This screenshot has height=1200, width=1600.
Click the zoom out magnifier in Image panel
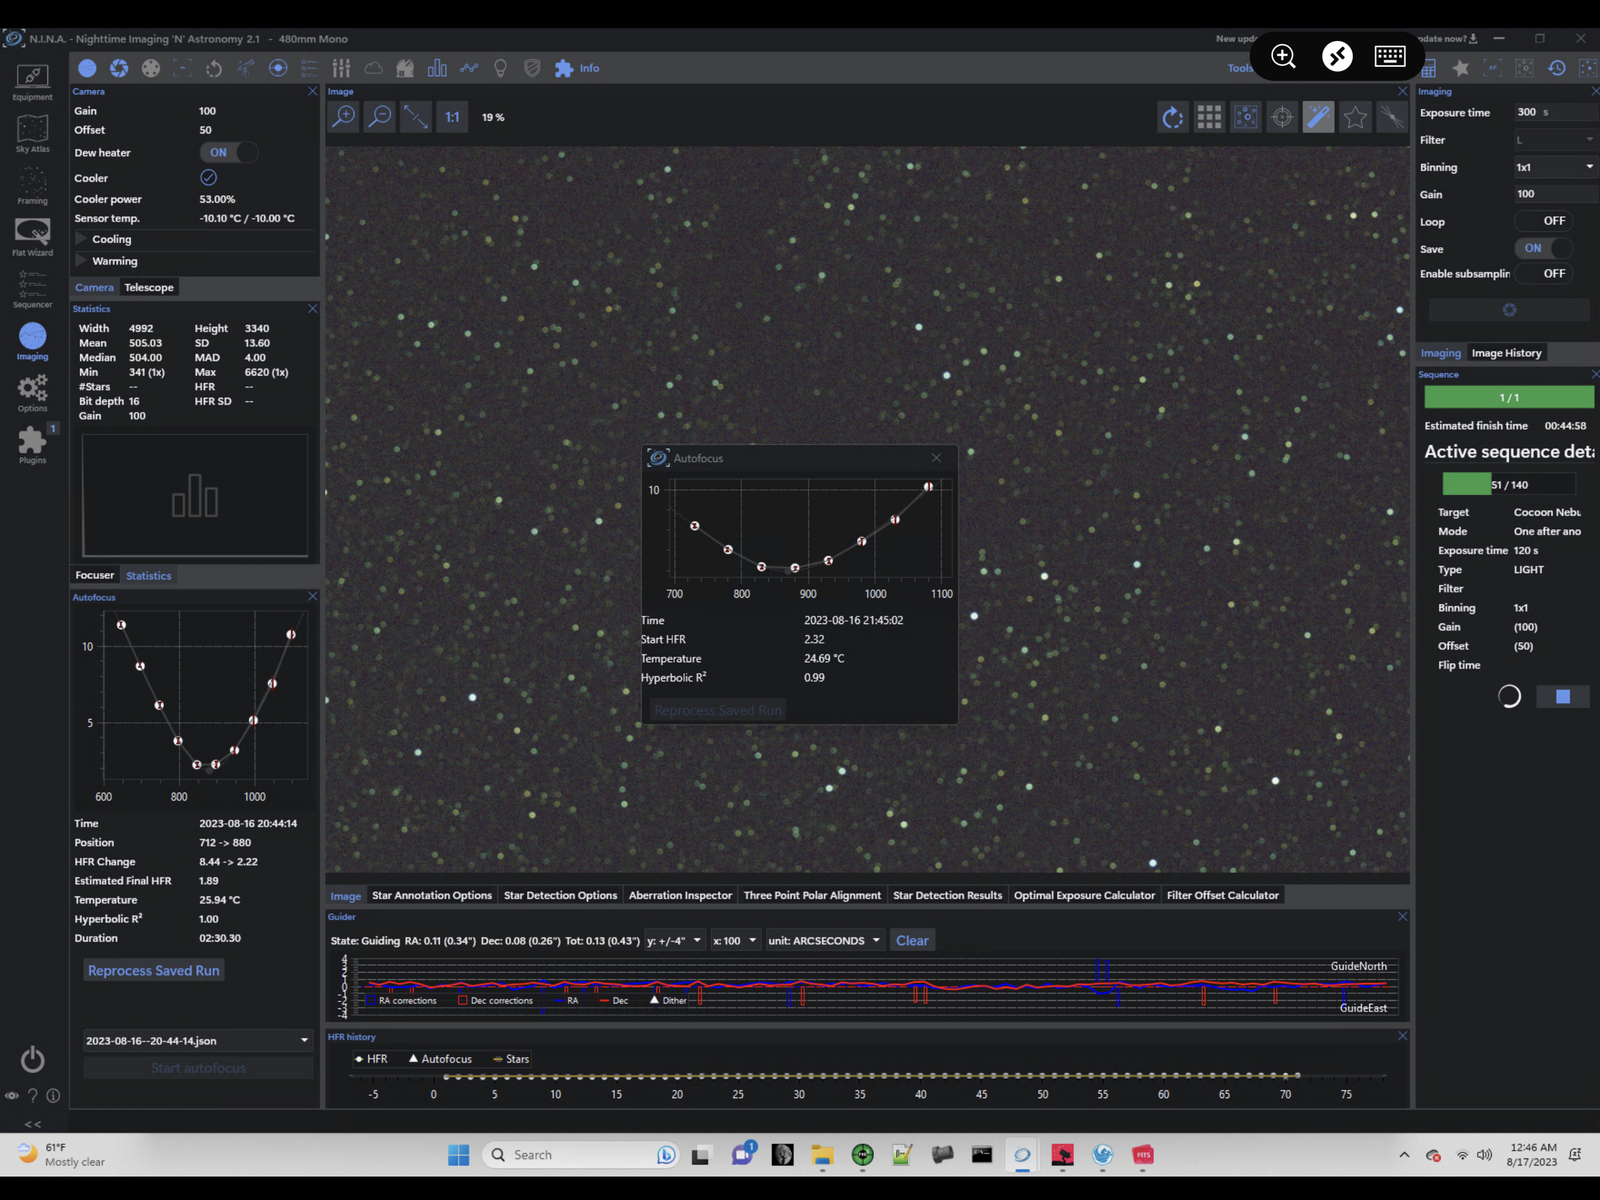pos(380,117)
